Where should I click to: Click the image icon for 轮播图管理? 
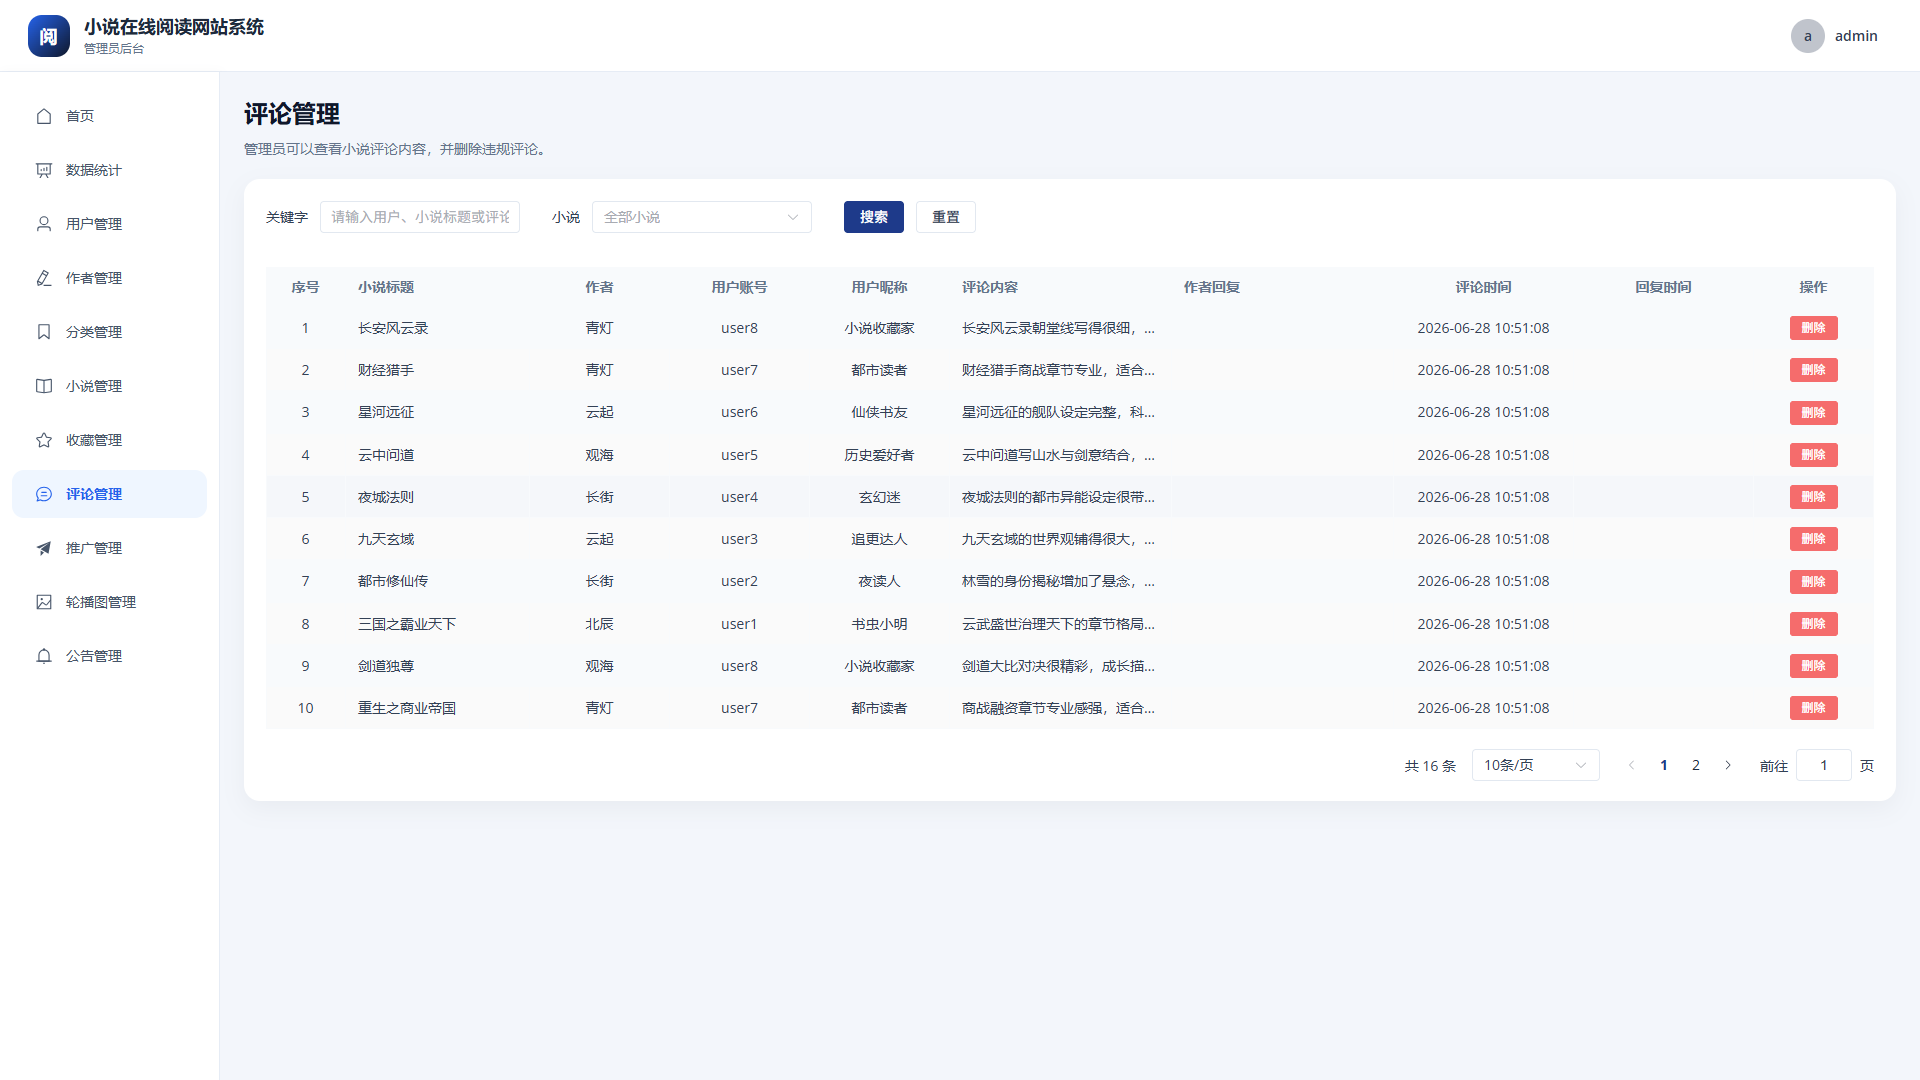pos(44,602)
